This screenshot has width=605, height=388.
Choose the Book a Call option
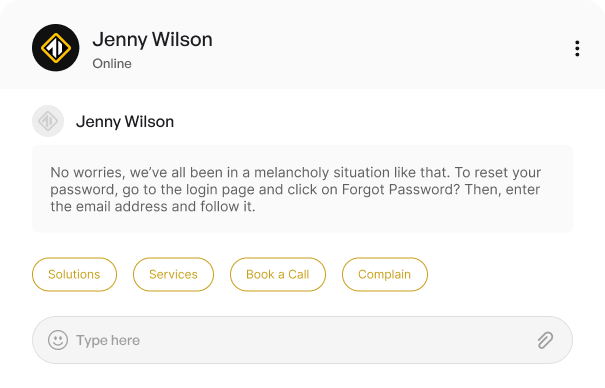[278, 274]
